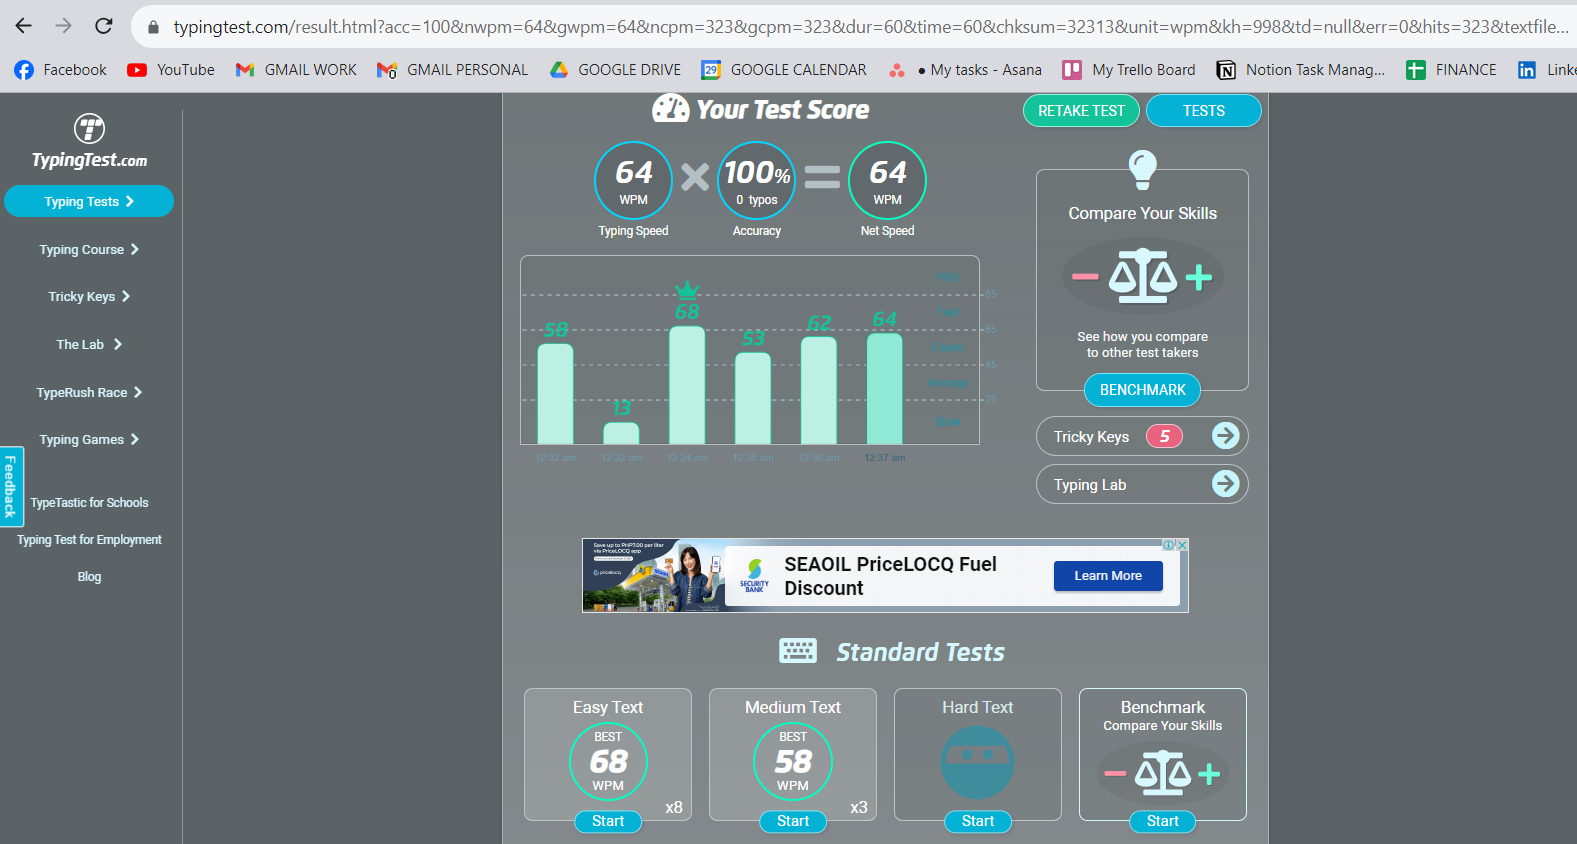Click the Benchmark card scale icon
This screenshot has height=844, width=1577.
click(1162, 773)
